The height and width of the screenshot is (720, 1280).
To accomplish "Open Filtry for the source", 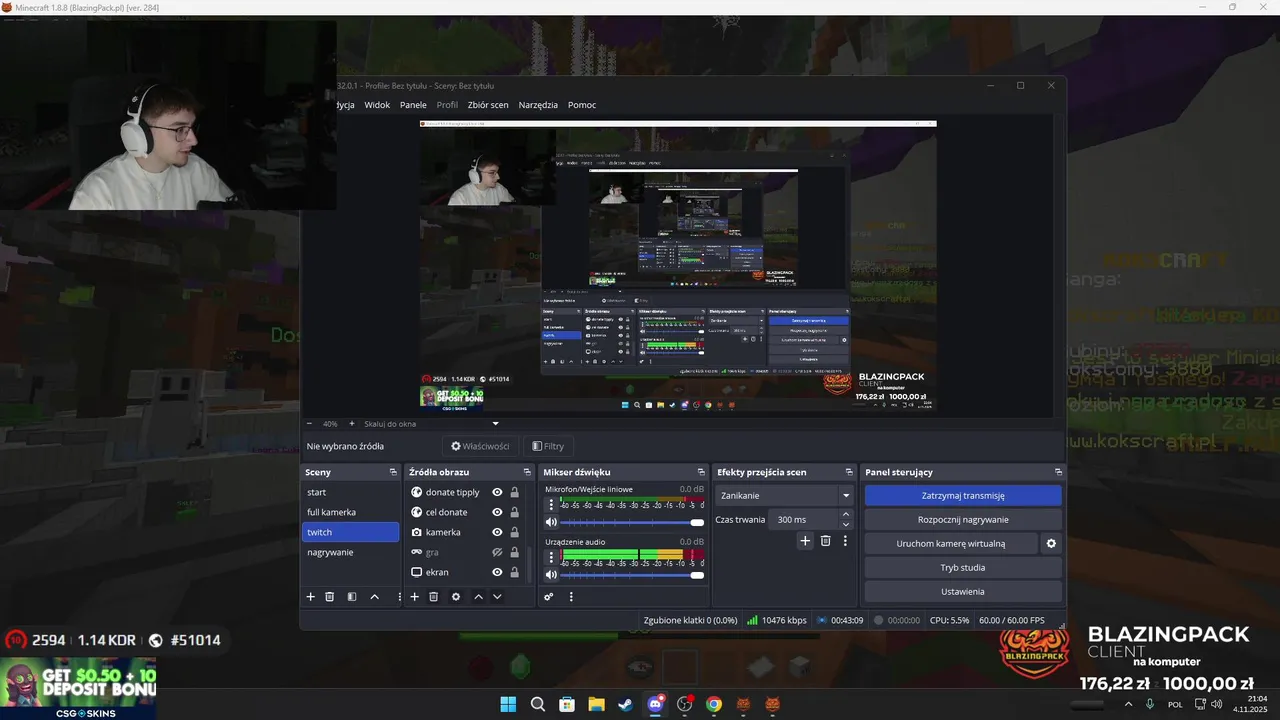I will tap(548, 446).
